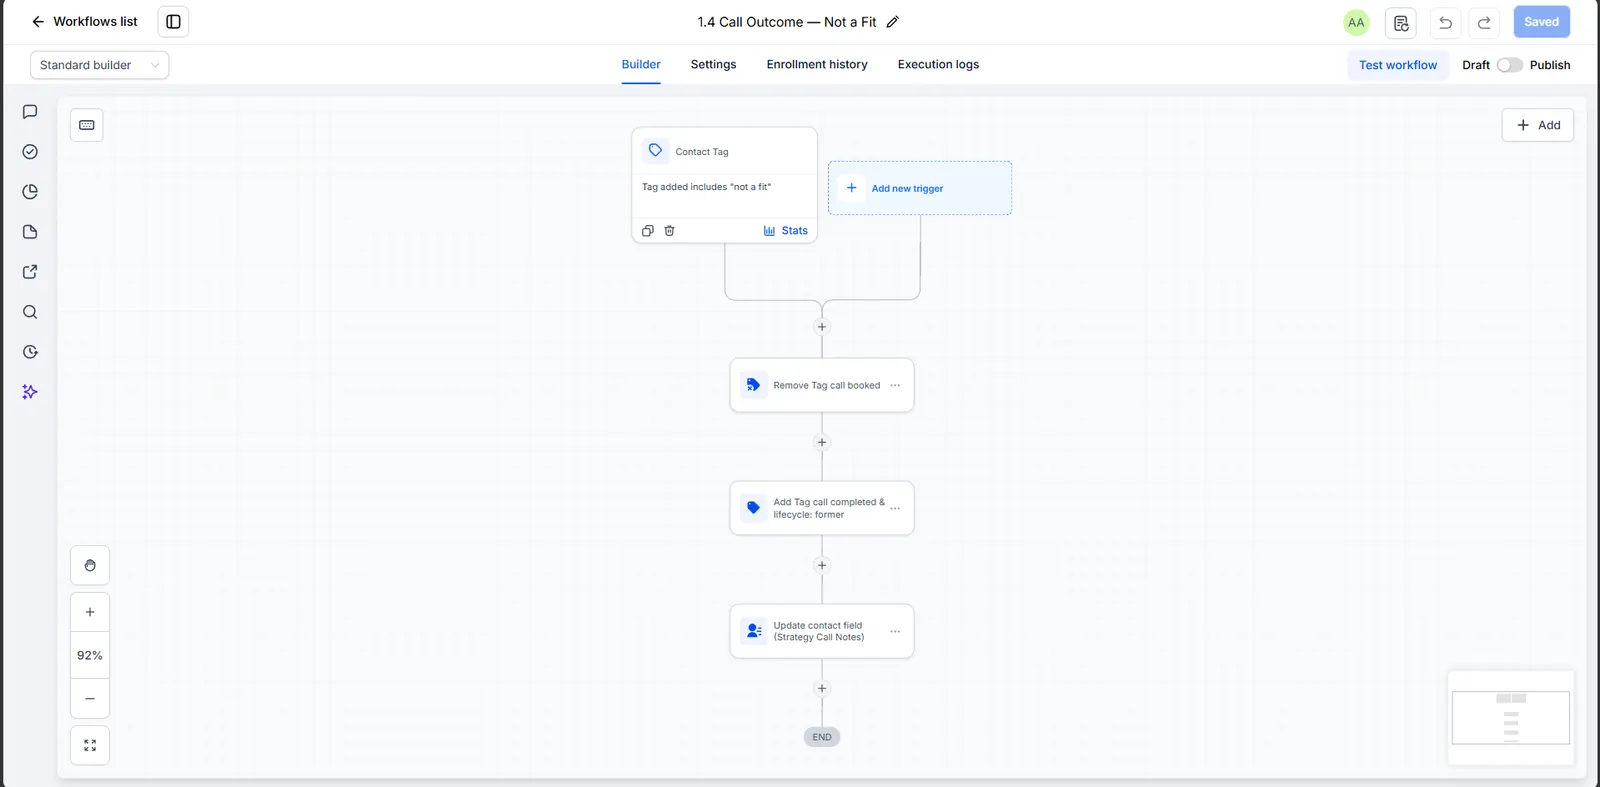Open the pie chart sidebar icon
The height and width of the screenshot is (787, 1600).
coord(30,192)
